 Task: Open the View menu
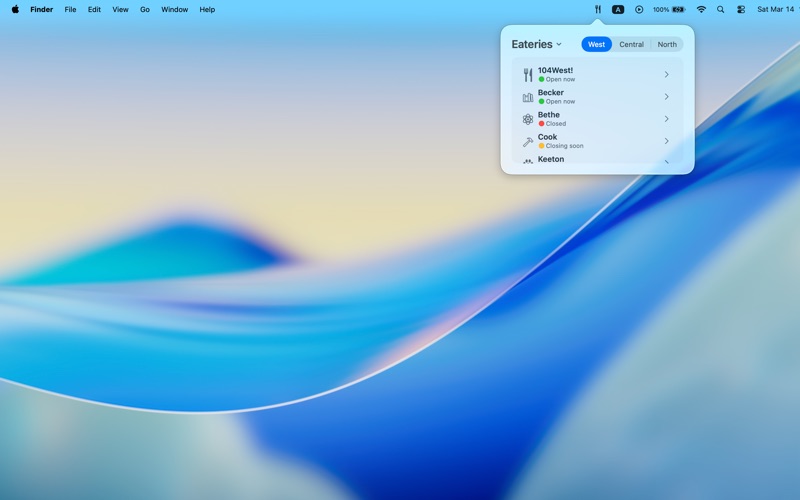pos(120,9)
